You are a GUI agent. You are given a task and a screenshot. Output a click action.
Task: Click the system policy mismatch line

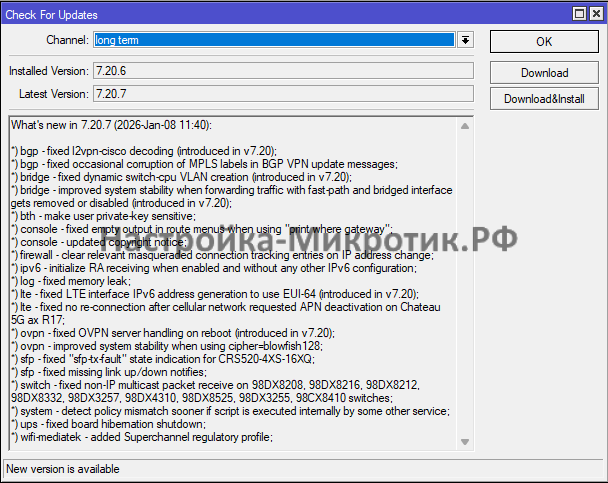231,411
